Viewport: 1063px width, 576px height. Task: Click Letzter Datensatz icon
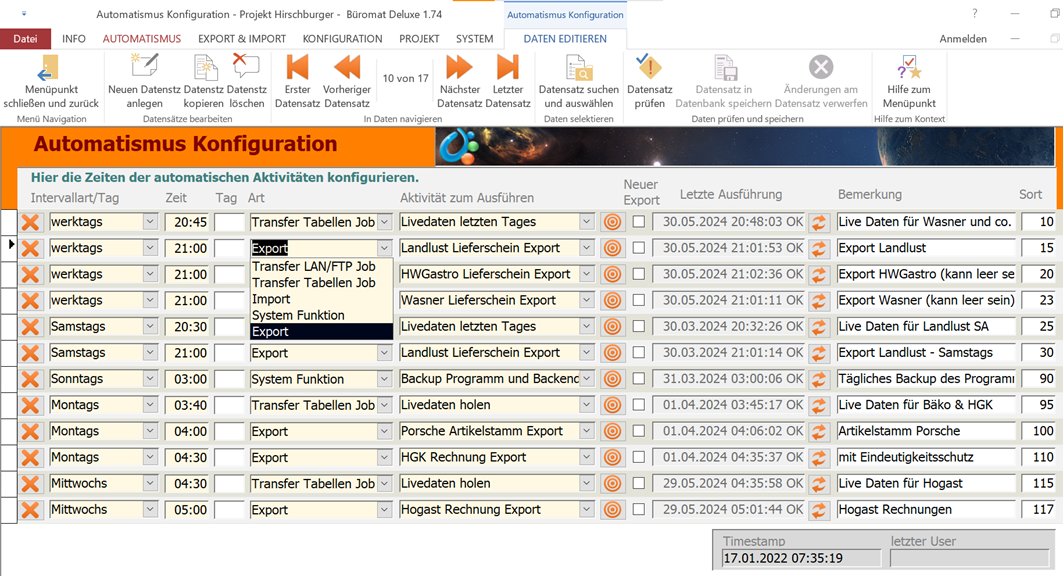point(508,68)
